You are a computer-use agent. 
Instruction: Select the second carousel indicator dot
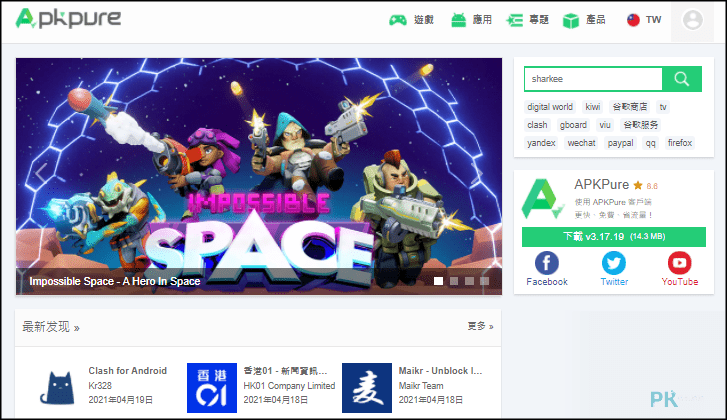tap(454, 281)
